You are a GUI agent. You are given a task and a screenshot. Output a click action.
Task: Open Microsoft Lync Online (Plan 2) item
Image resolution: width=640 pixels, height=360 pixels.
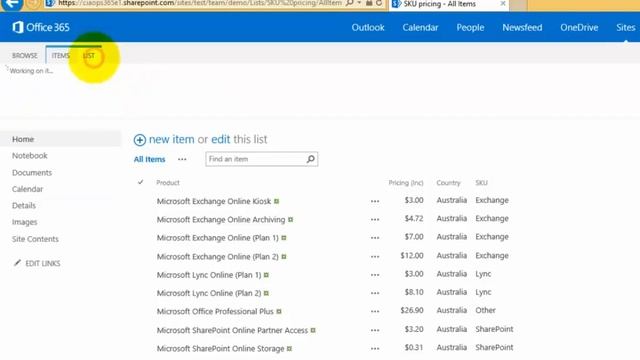(209, 293)
